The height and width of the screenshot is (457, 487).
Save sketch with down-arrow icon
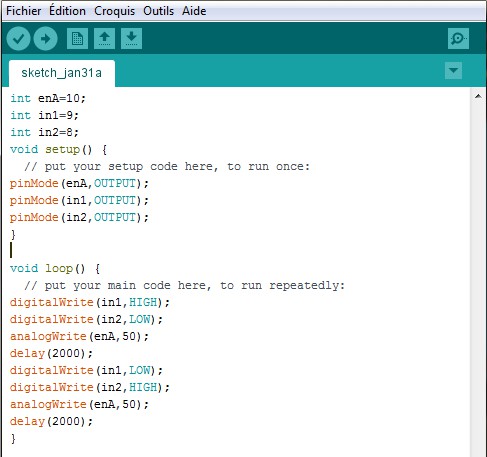click(x=131, y=39)
